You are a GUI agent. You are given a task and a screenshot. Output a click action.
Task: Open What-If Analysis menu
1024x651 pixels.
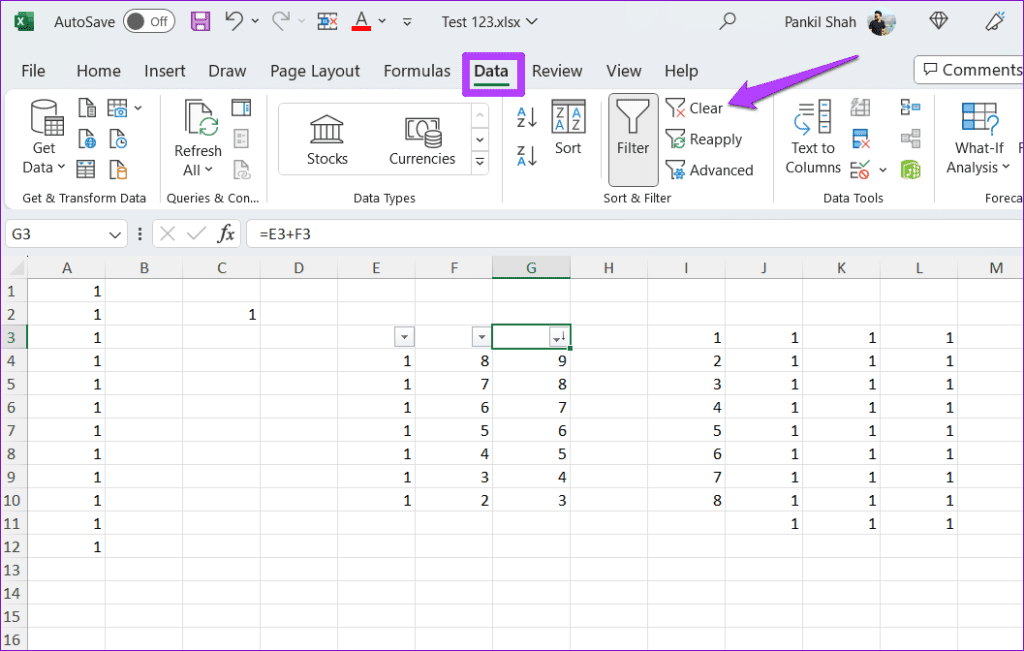click(x=978, y=138)
